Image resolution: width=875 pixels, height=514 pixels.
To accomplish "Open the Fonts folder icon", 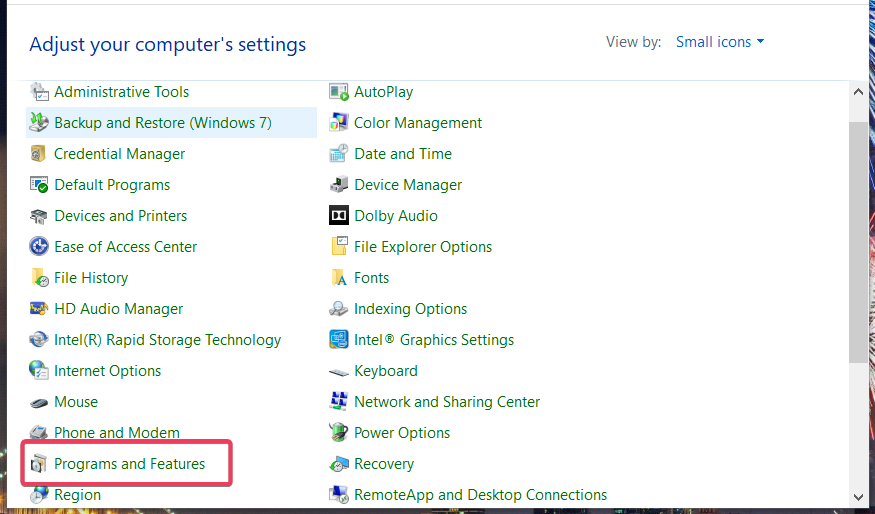I will (339, 277).
